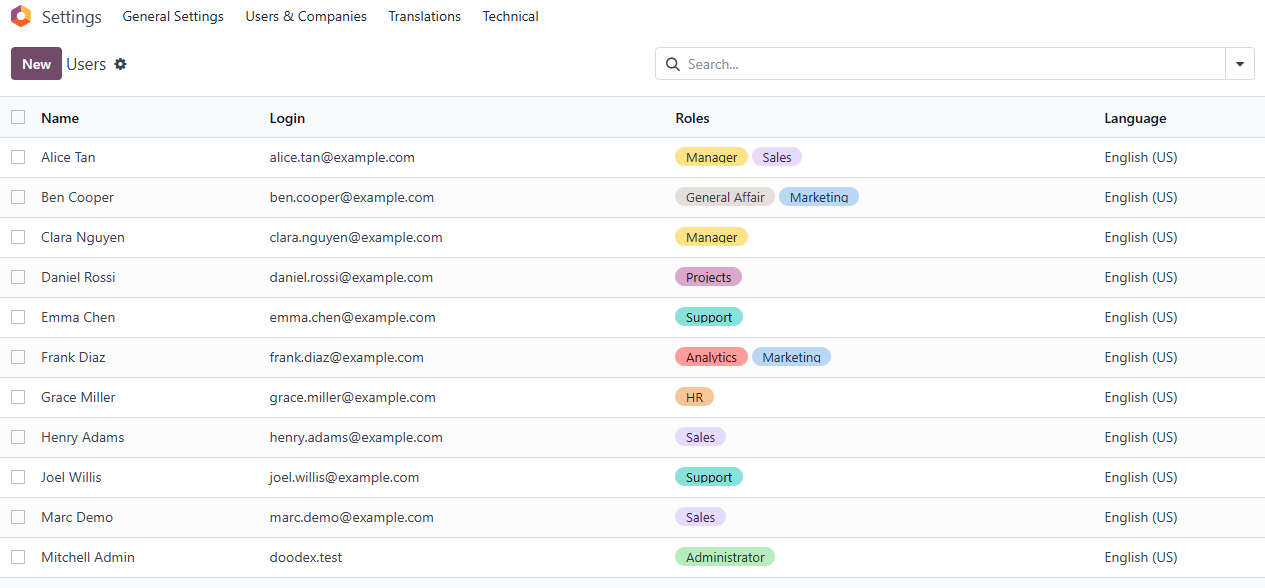
Task: Click the green Administrator tag
Action: [x=725, y=557]
